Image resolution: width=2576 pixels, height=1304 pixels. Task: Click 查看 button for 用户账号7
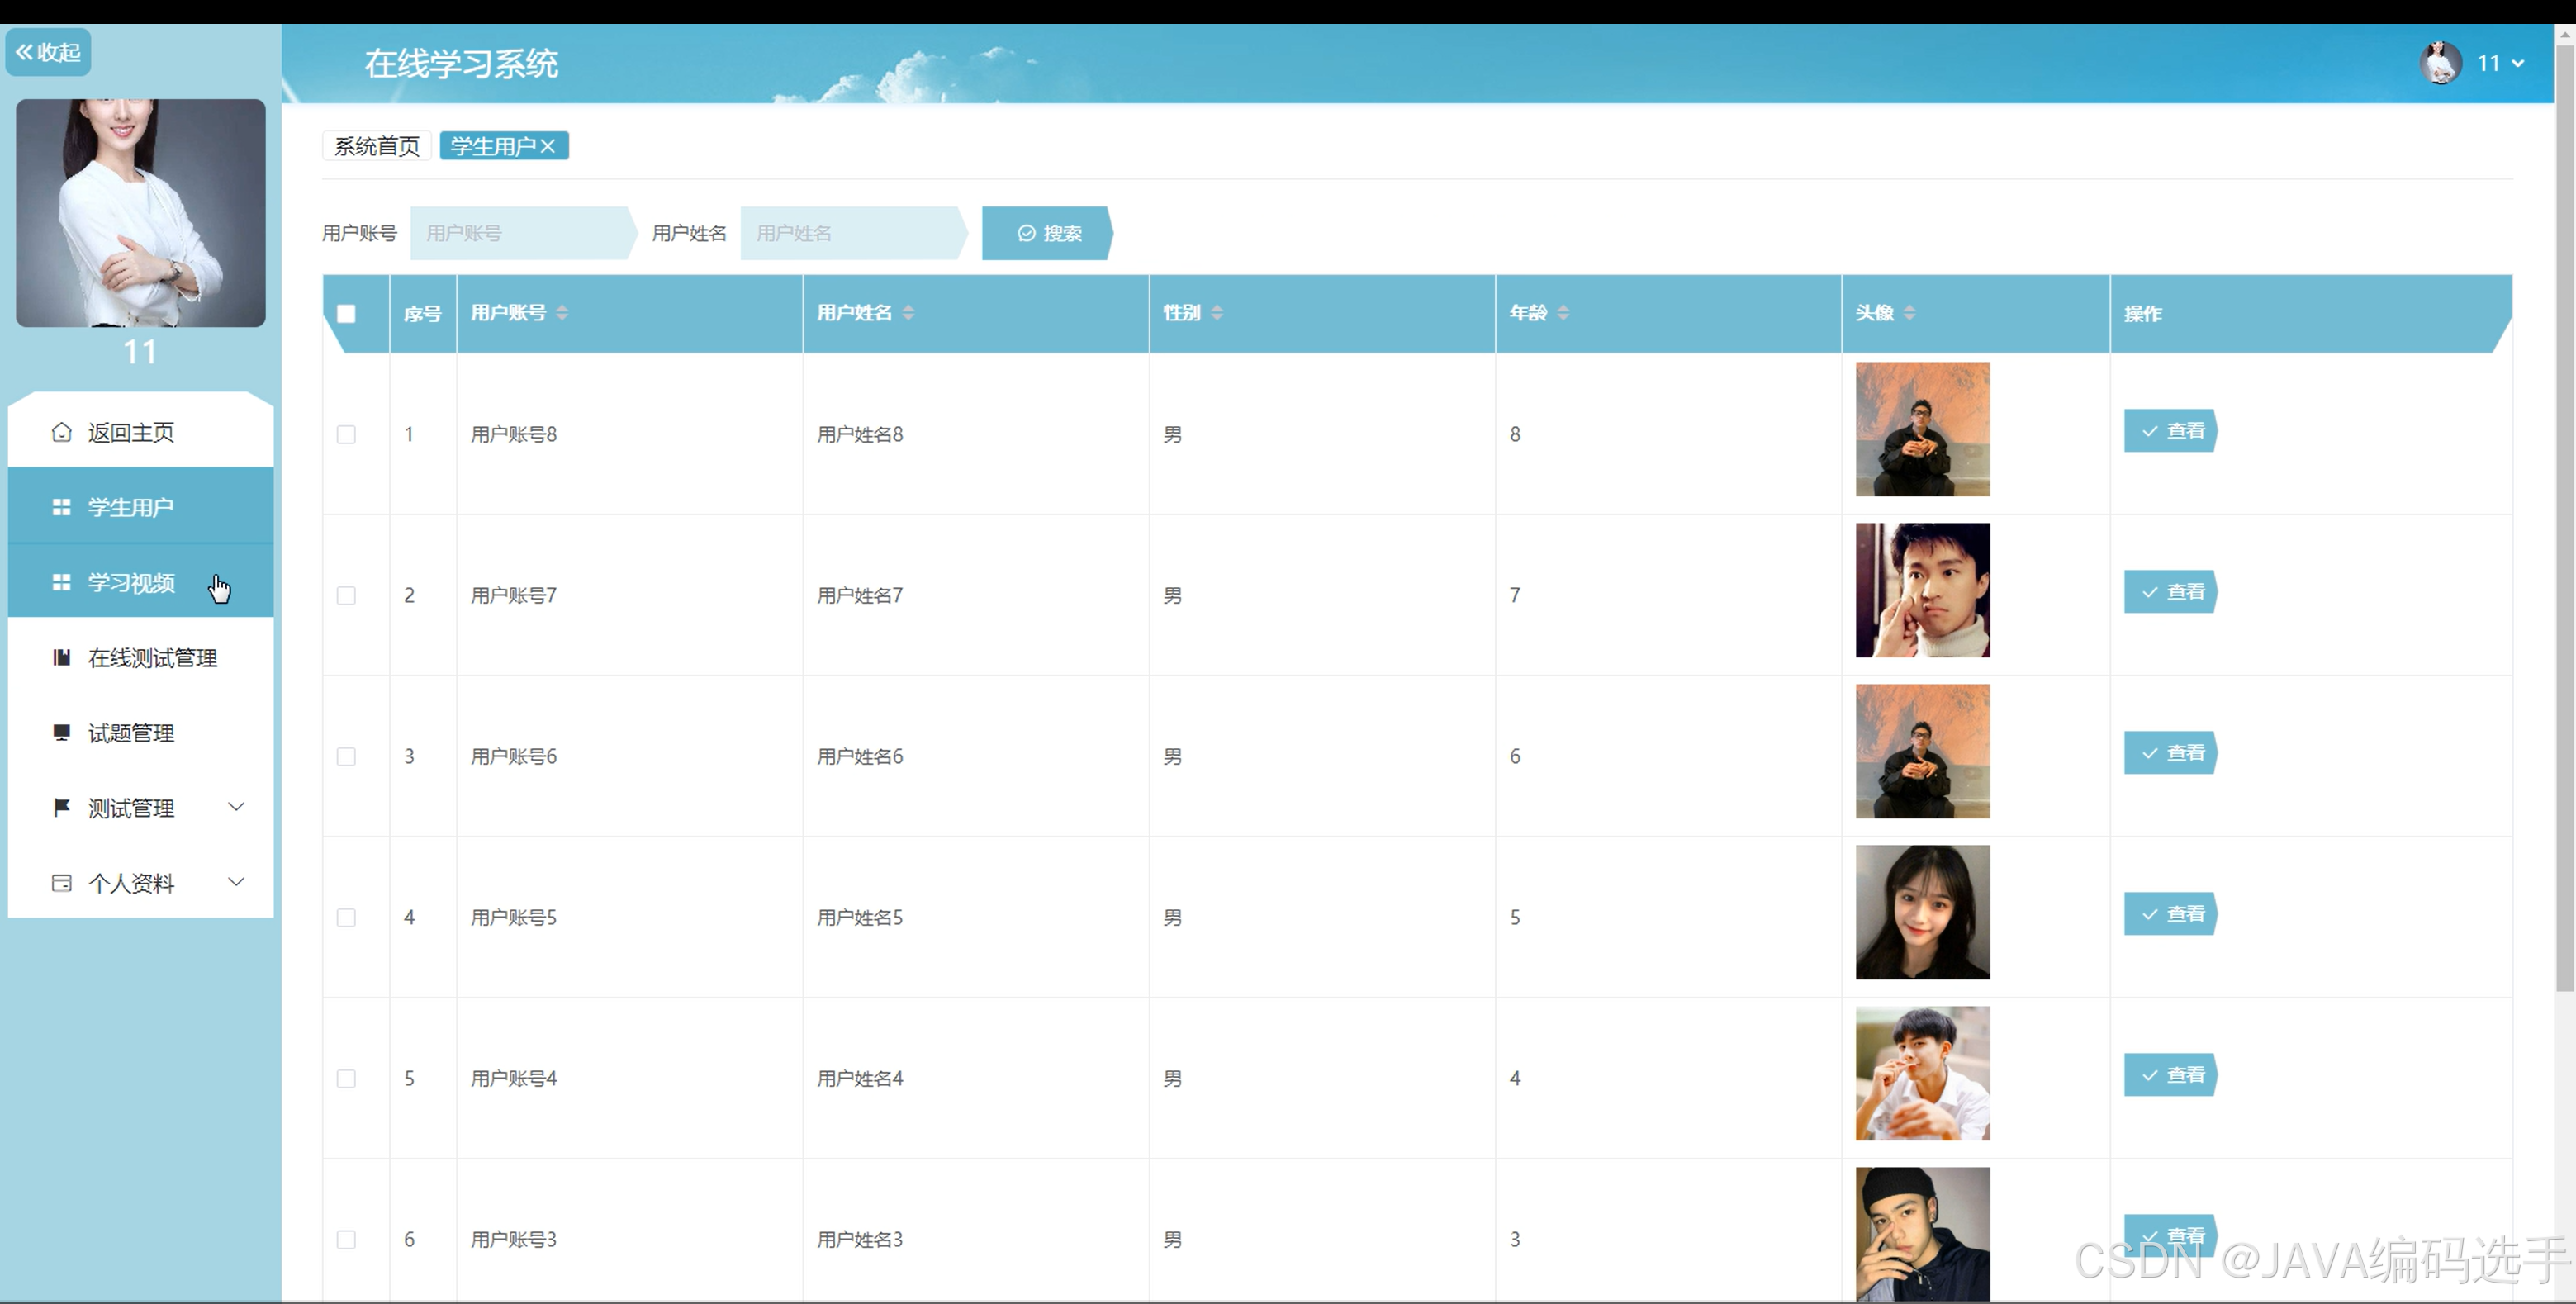pyautogui.click(x=2171, y=592)
